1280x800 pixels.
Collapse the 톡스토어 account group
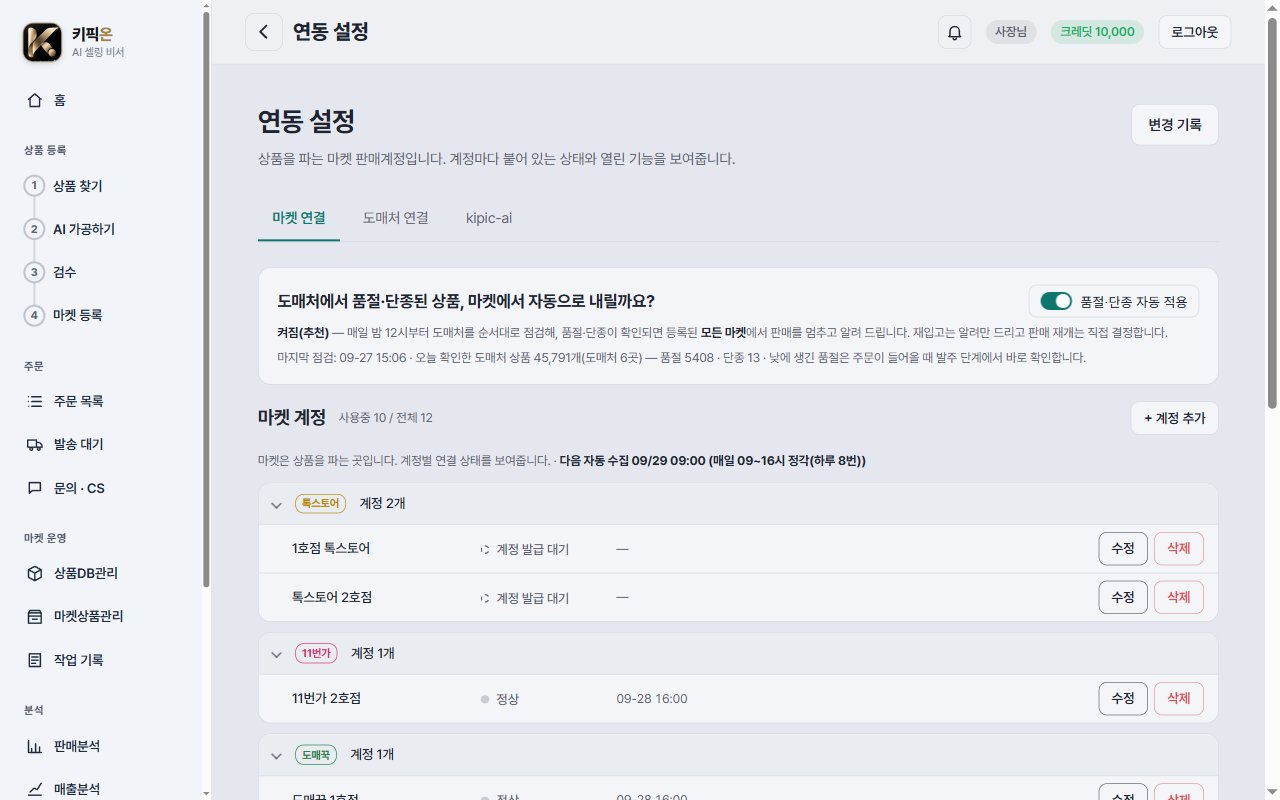tap(276, 505)
